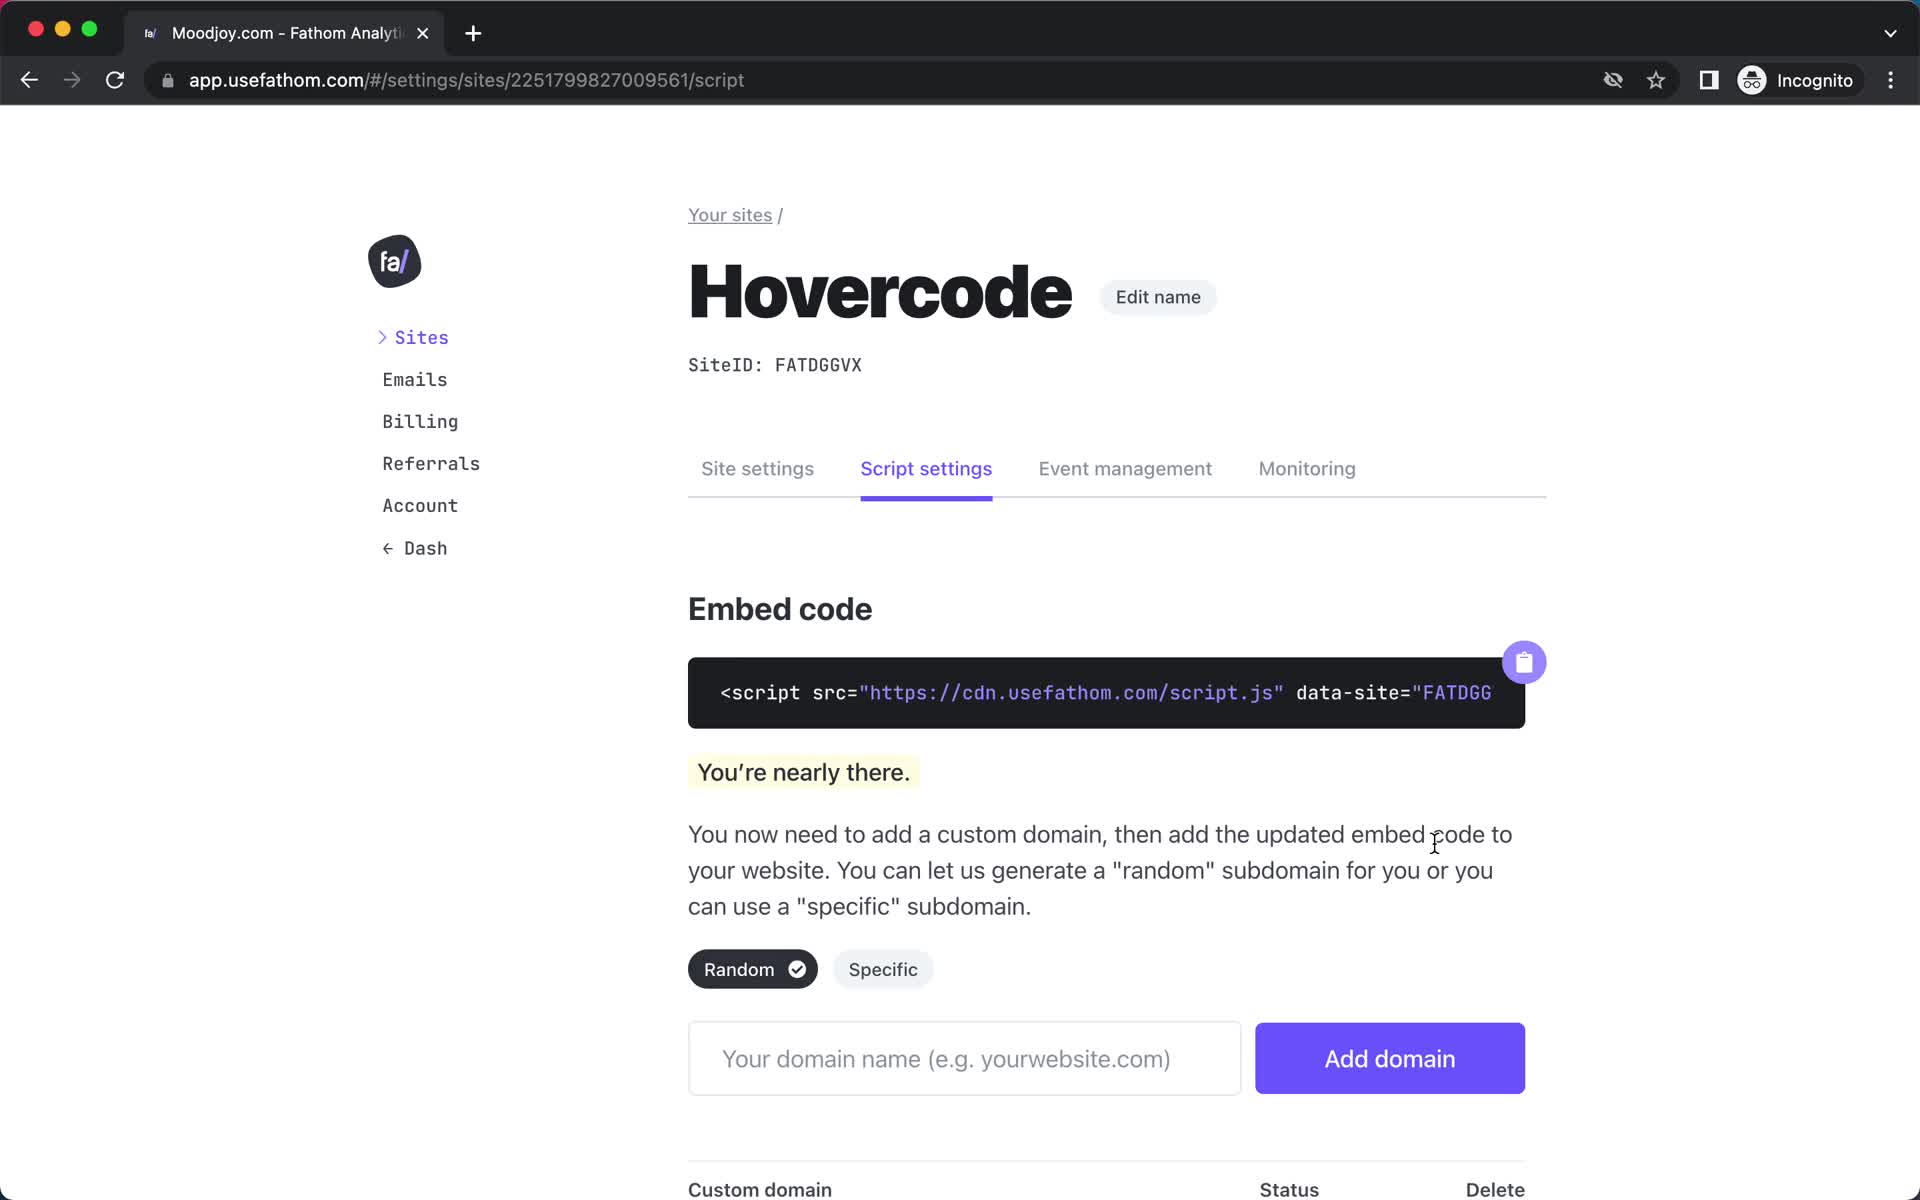Switch to the Event management tab
This screenshot has height=1200, width=1920.
pyautogui.click(x=1124, y=469)
